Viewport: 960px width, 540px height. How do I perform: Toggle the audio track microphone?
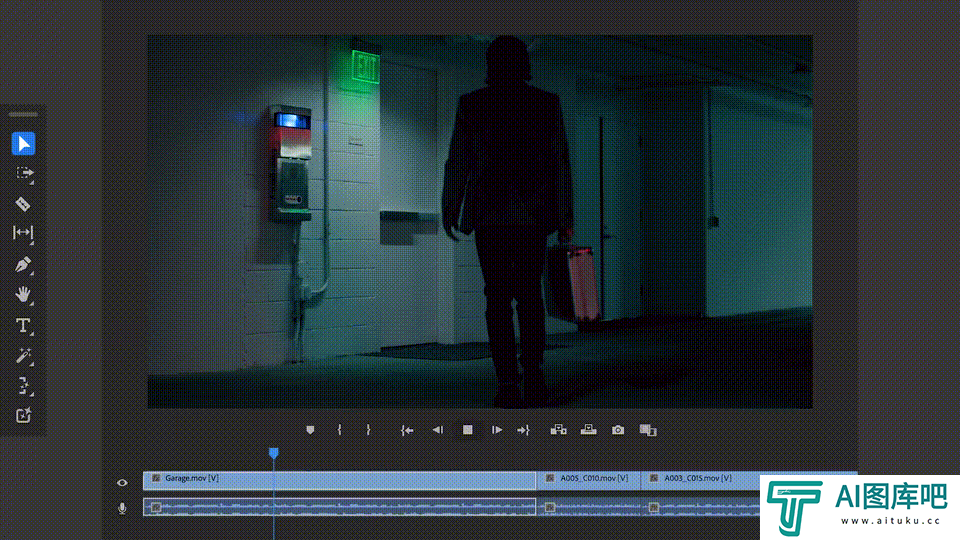click(x=122, y=508)
